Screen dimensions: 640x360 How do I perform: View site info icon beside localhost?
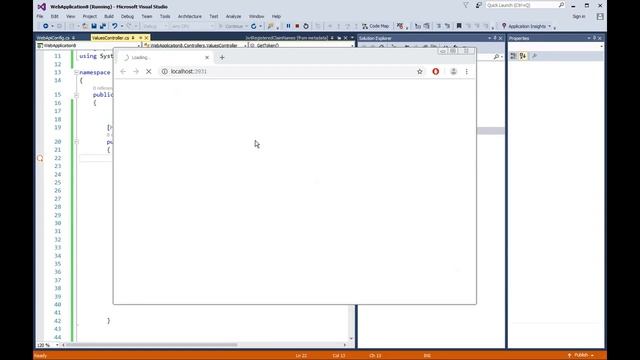tap(164, 71)
